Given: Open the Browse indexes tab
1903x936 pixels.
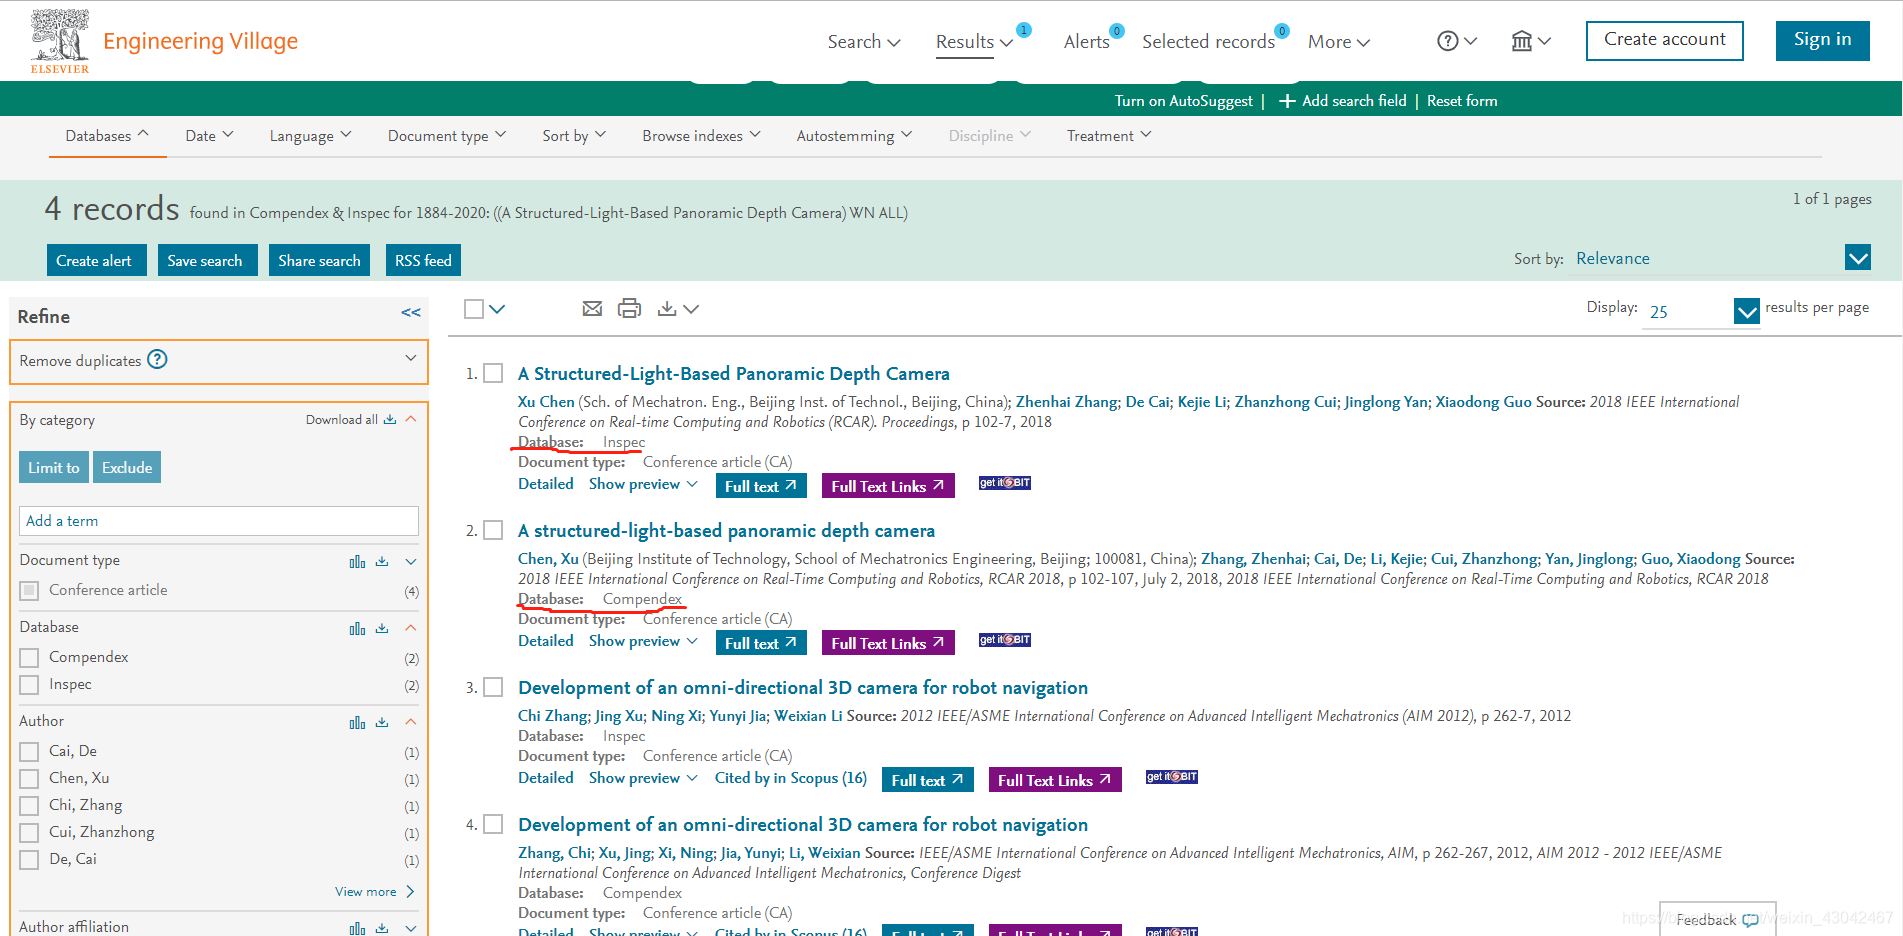Looking at the screenshot, I should (702, 136).
